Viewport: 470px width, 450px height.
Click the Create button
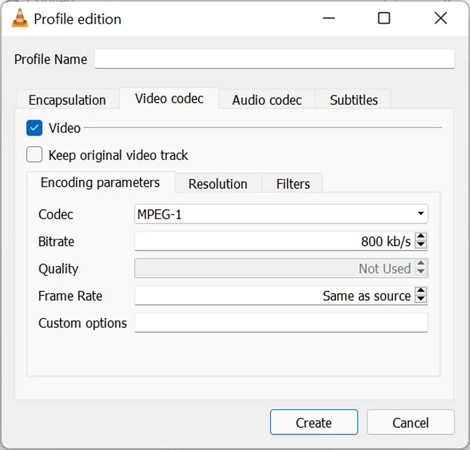314,422
